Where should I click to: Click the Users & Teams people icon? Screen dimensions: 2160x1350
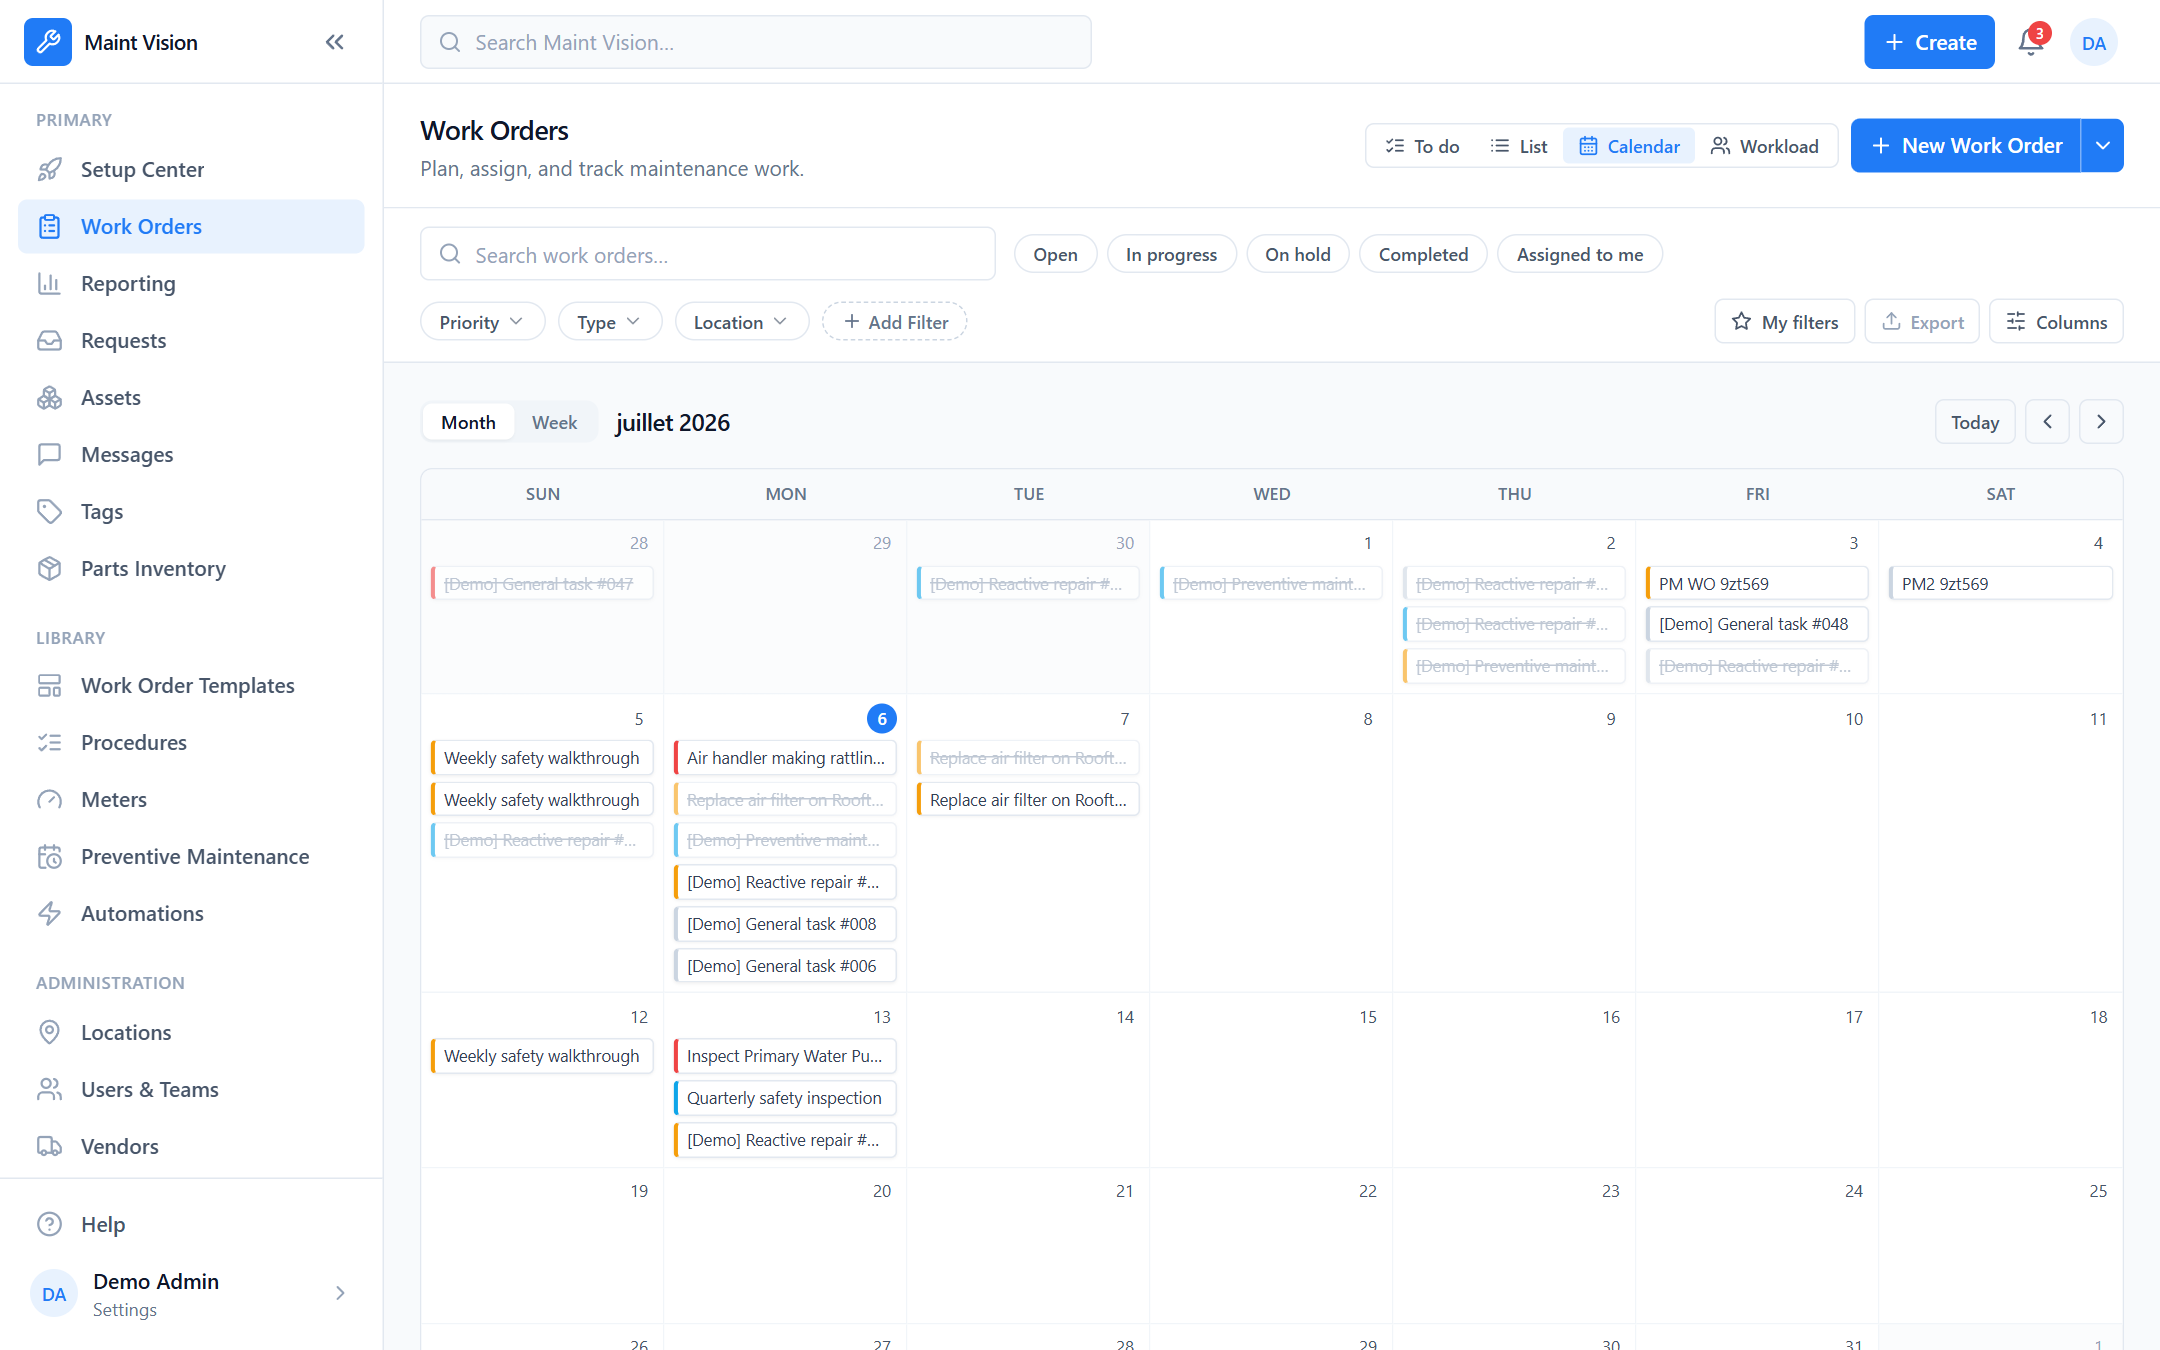tap(50, 1090)
